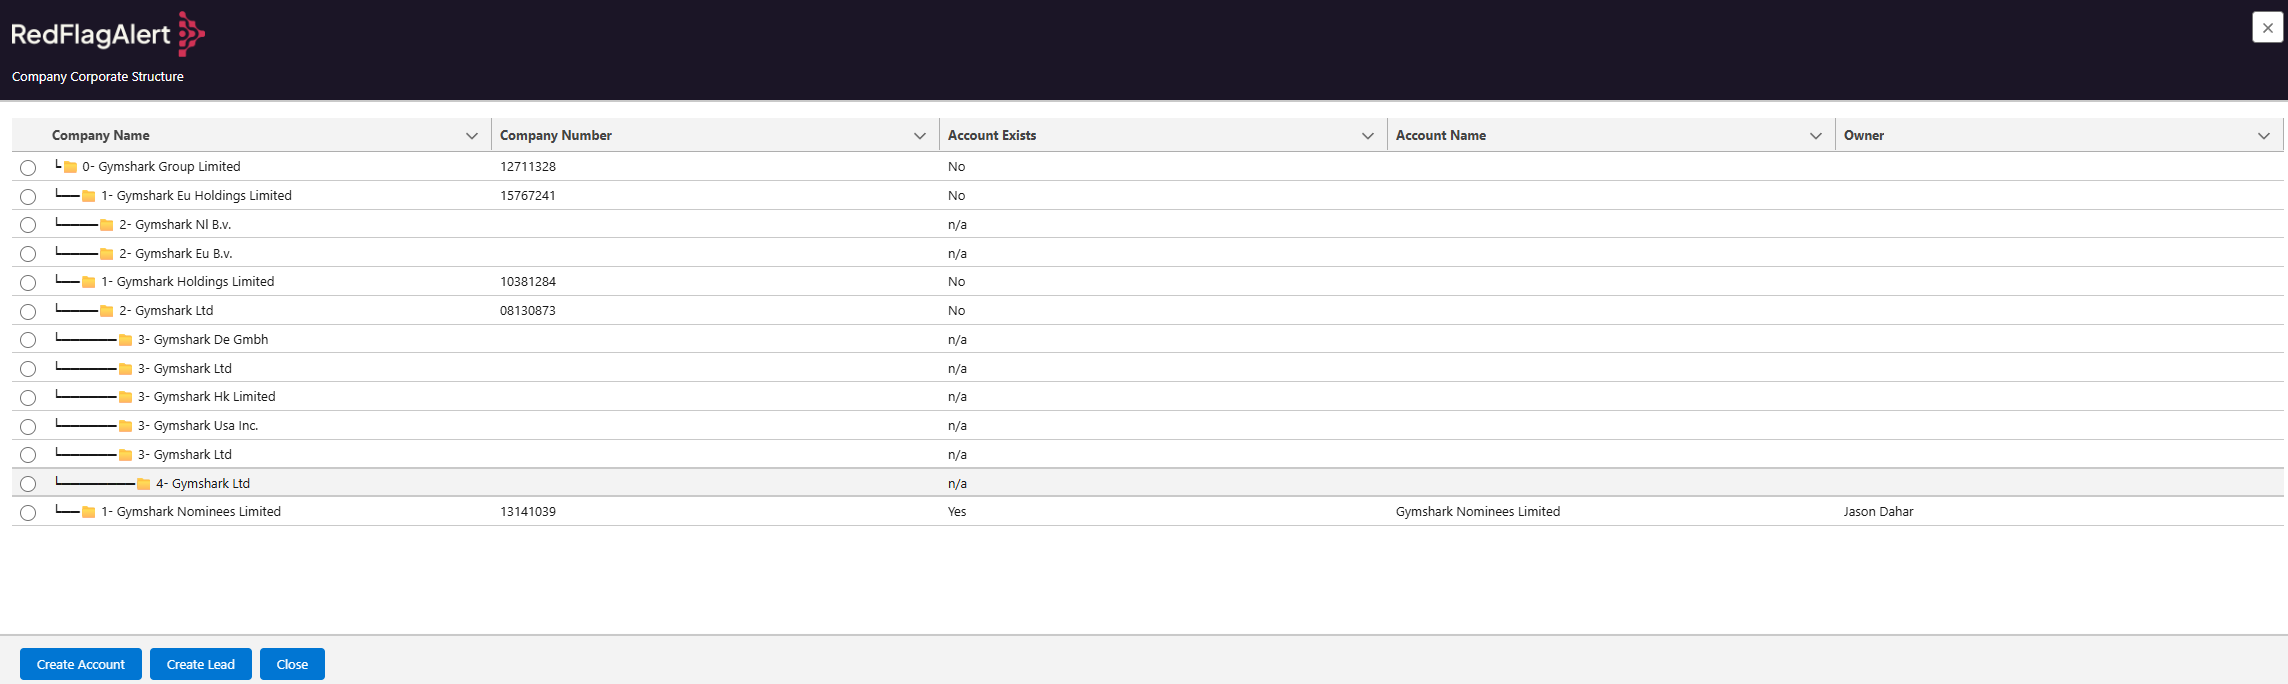Click the Create Account button
This screenshot has width=2288, height=684.
coord(81,664)
